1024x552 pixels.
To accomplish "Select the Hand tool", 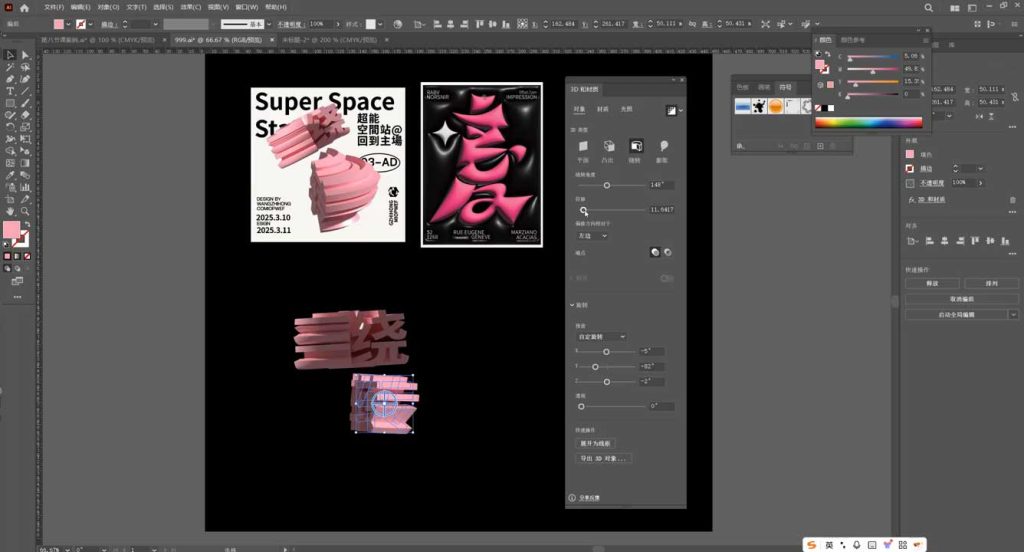I will tap(10, 211).
